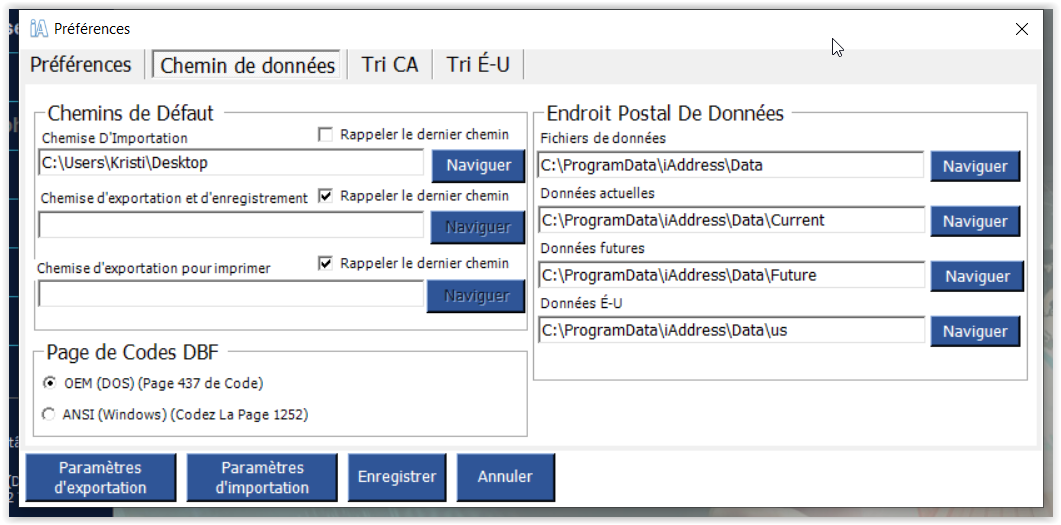Click Naviguer beside Fichiers de données
This screenshot has width=1061, height=525.
click(975, 166)
